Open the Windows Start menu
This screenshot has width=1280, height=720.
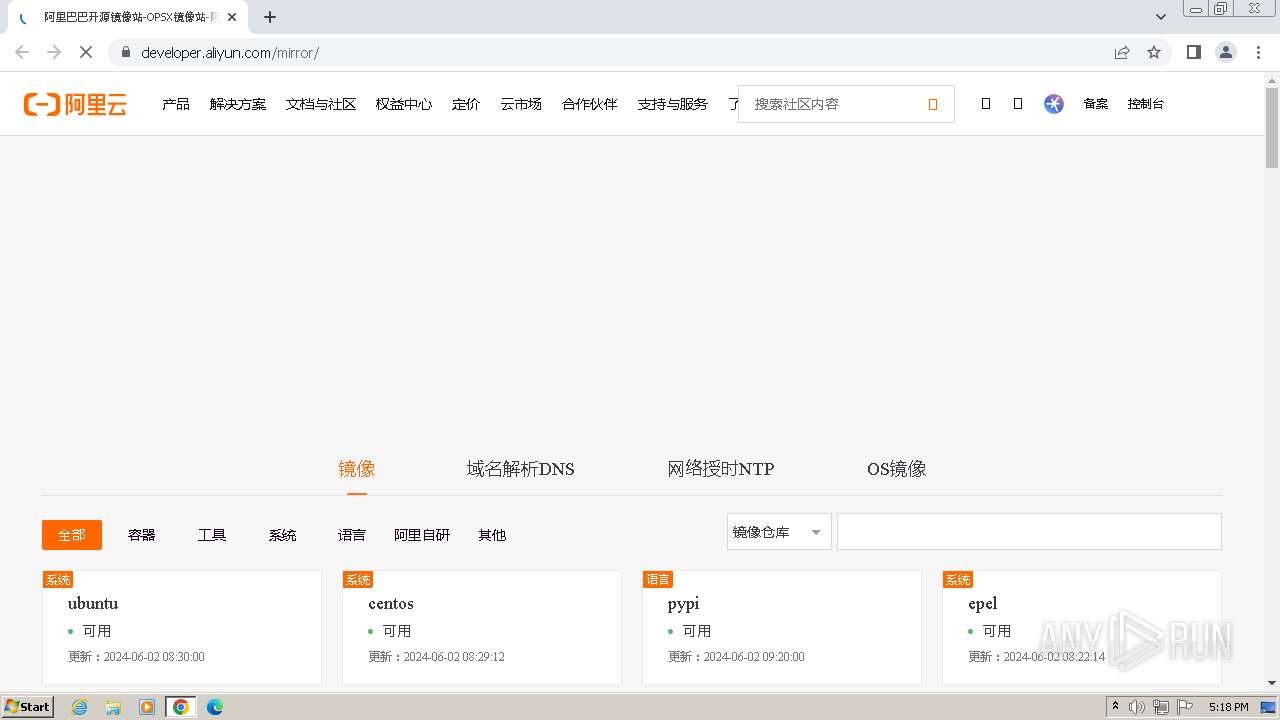pyautogui.click(x=28, y=707)
